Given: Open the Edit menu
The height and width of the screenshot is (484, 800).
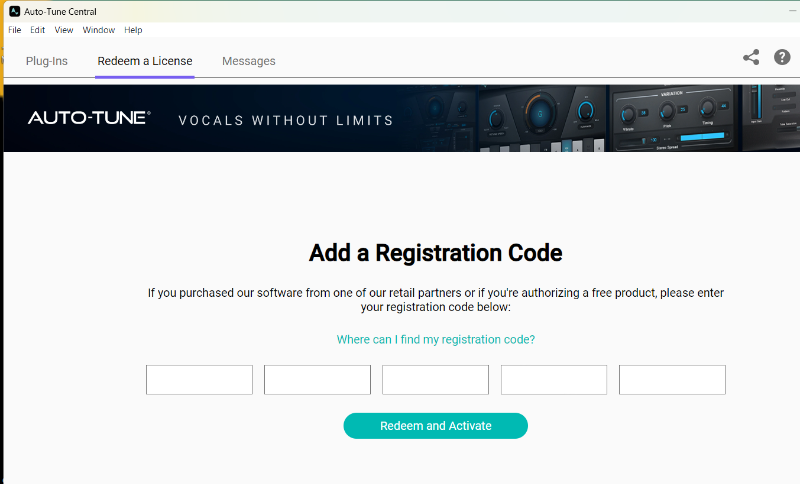Looking at the screenshot, I should pos(37,30).
